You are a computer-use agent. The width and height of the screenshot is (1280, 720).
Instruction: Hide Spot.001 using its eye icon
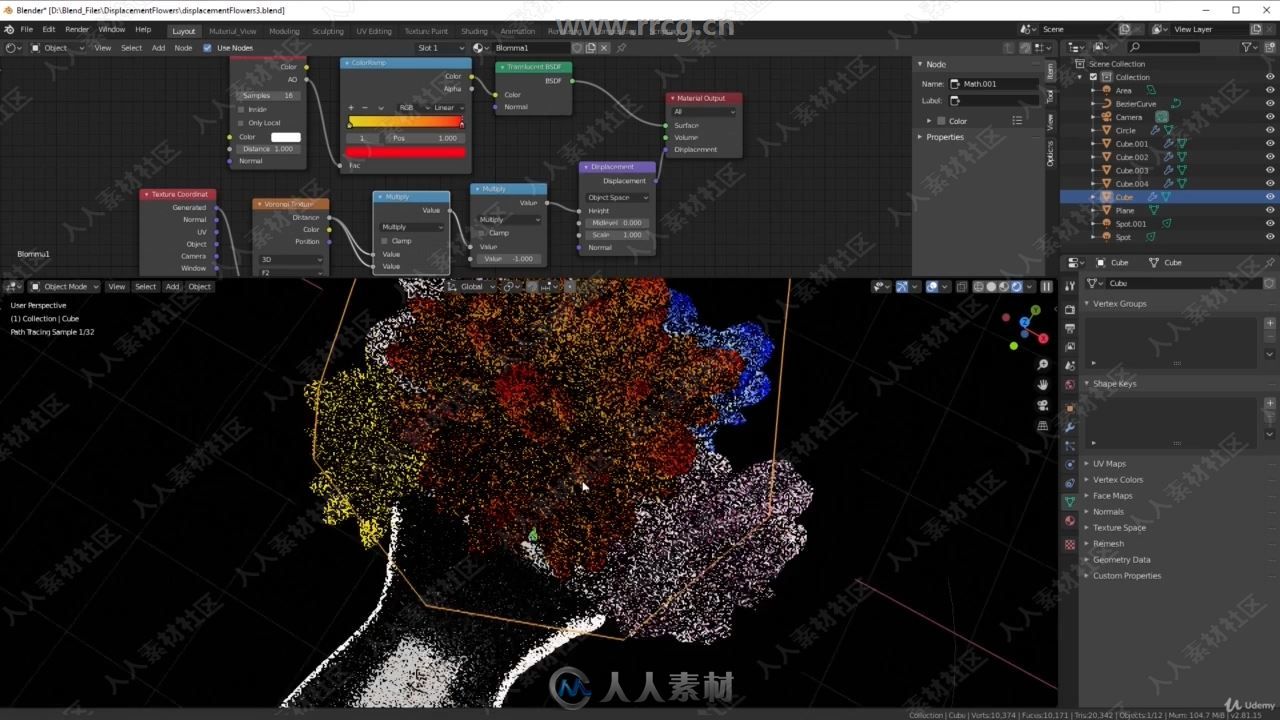[x=1270, y=223]
